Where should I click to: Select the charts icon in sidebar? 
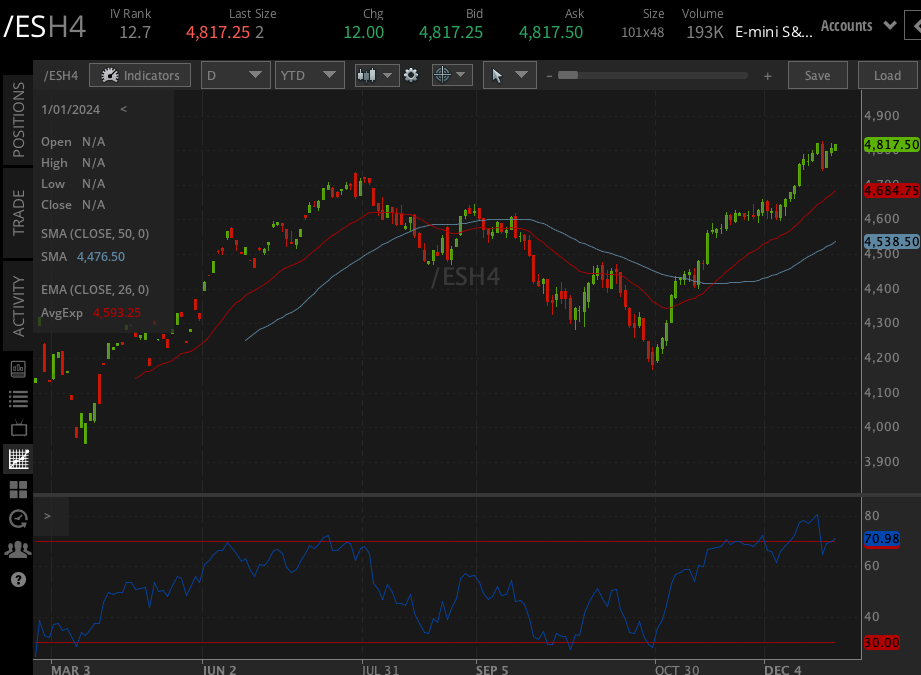18,459
